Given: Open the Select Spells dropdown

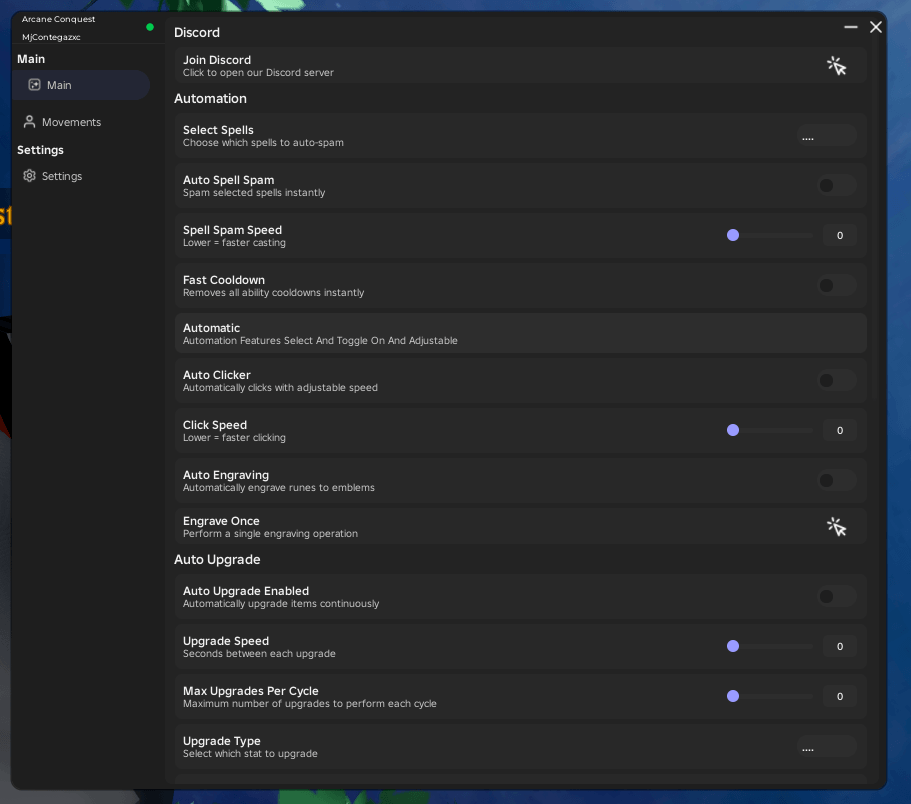Looking at the screenshot, I should point(826,135).
